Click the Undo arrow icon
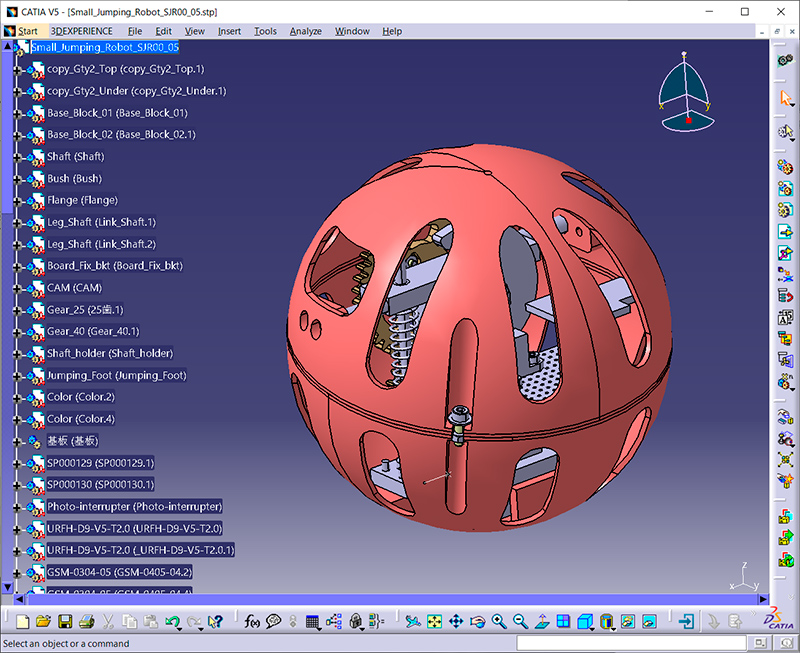This screenshot has height=653, width=800. coord(172,621)
